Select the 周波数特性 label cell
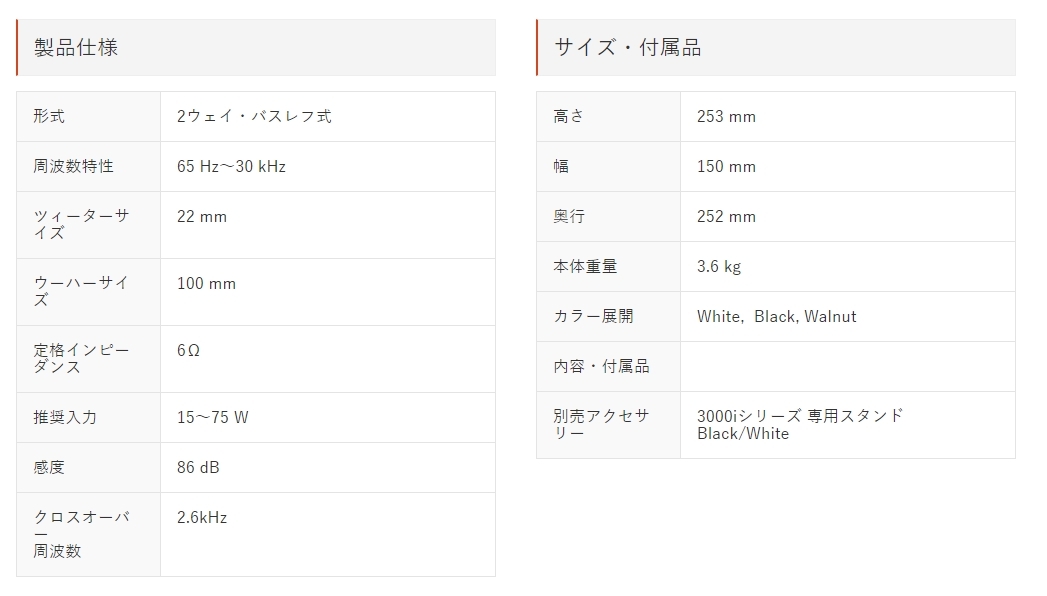Viewport: 1047px width, 596px height. pos(88,166)
